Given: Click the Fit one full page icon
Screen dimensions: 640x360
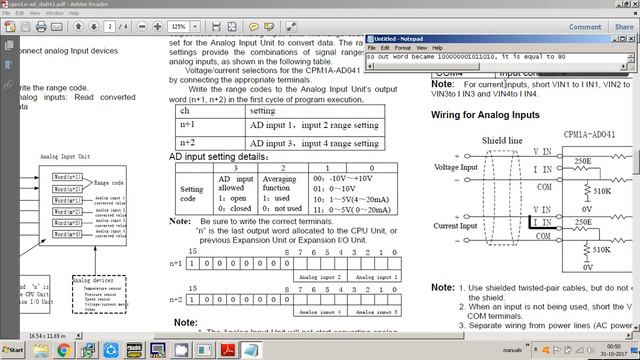Looking at the screenshot, I should coord(232,27).
